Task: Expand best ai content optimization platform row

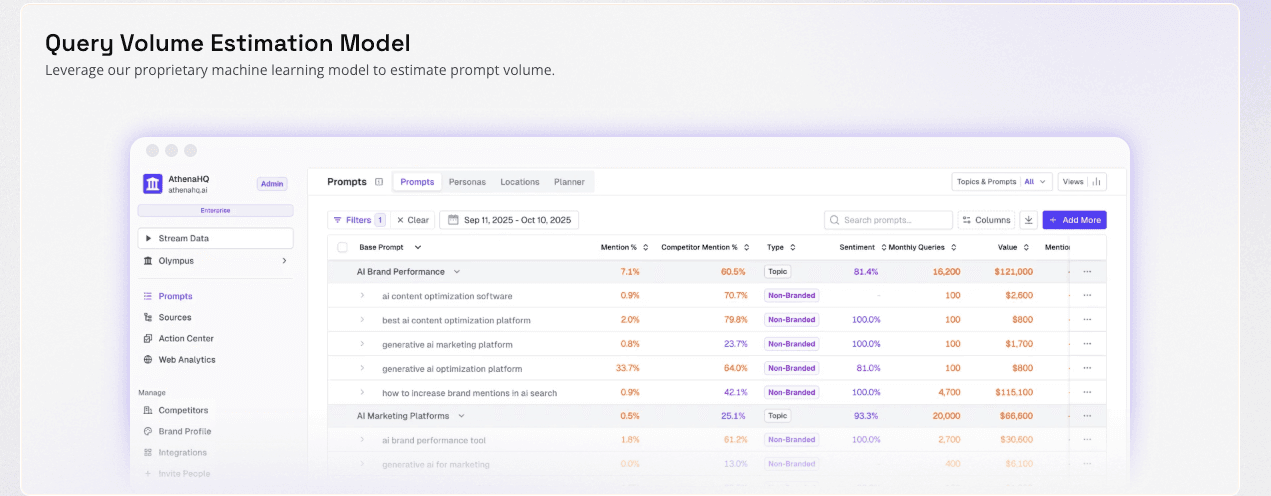Action: pos(363,320)
